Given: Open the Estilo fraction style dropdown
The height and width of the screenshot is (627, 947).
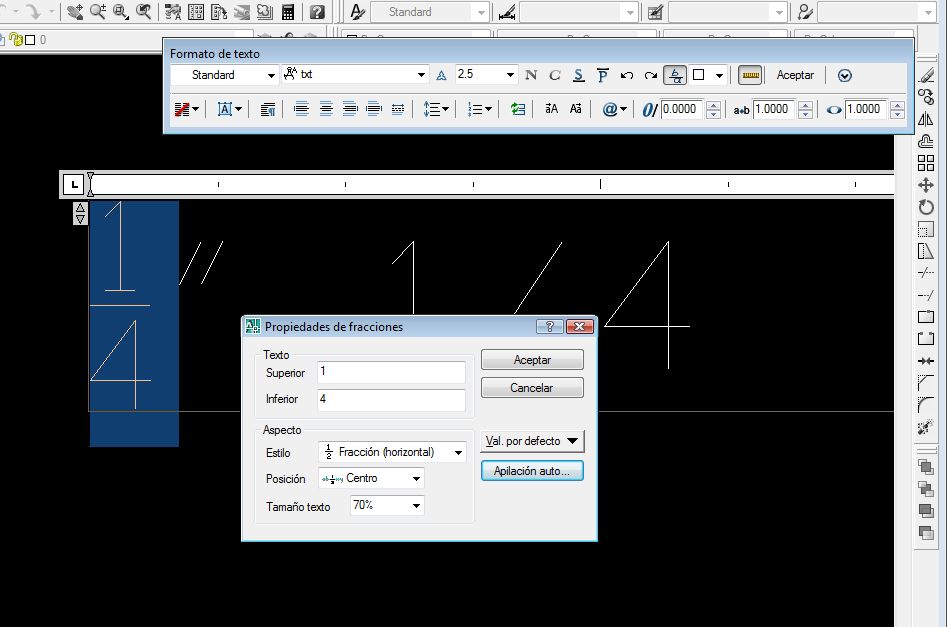Looking at the screenshot, I should click(392, 452).
